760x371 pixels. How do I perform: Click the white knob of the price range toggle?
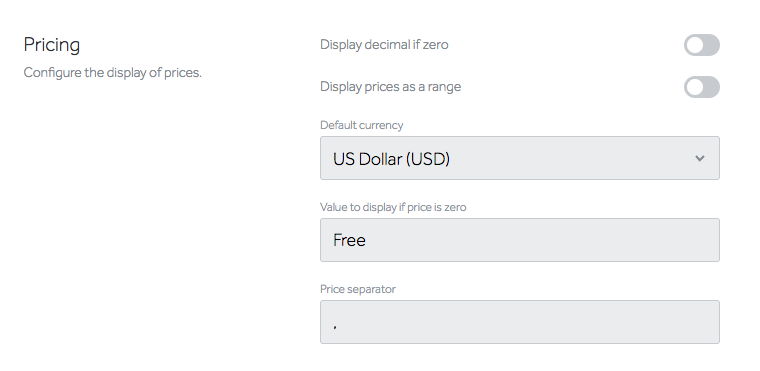click(x=695, y=87)
